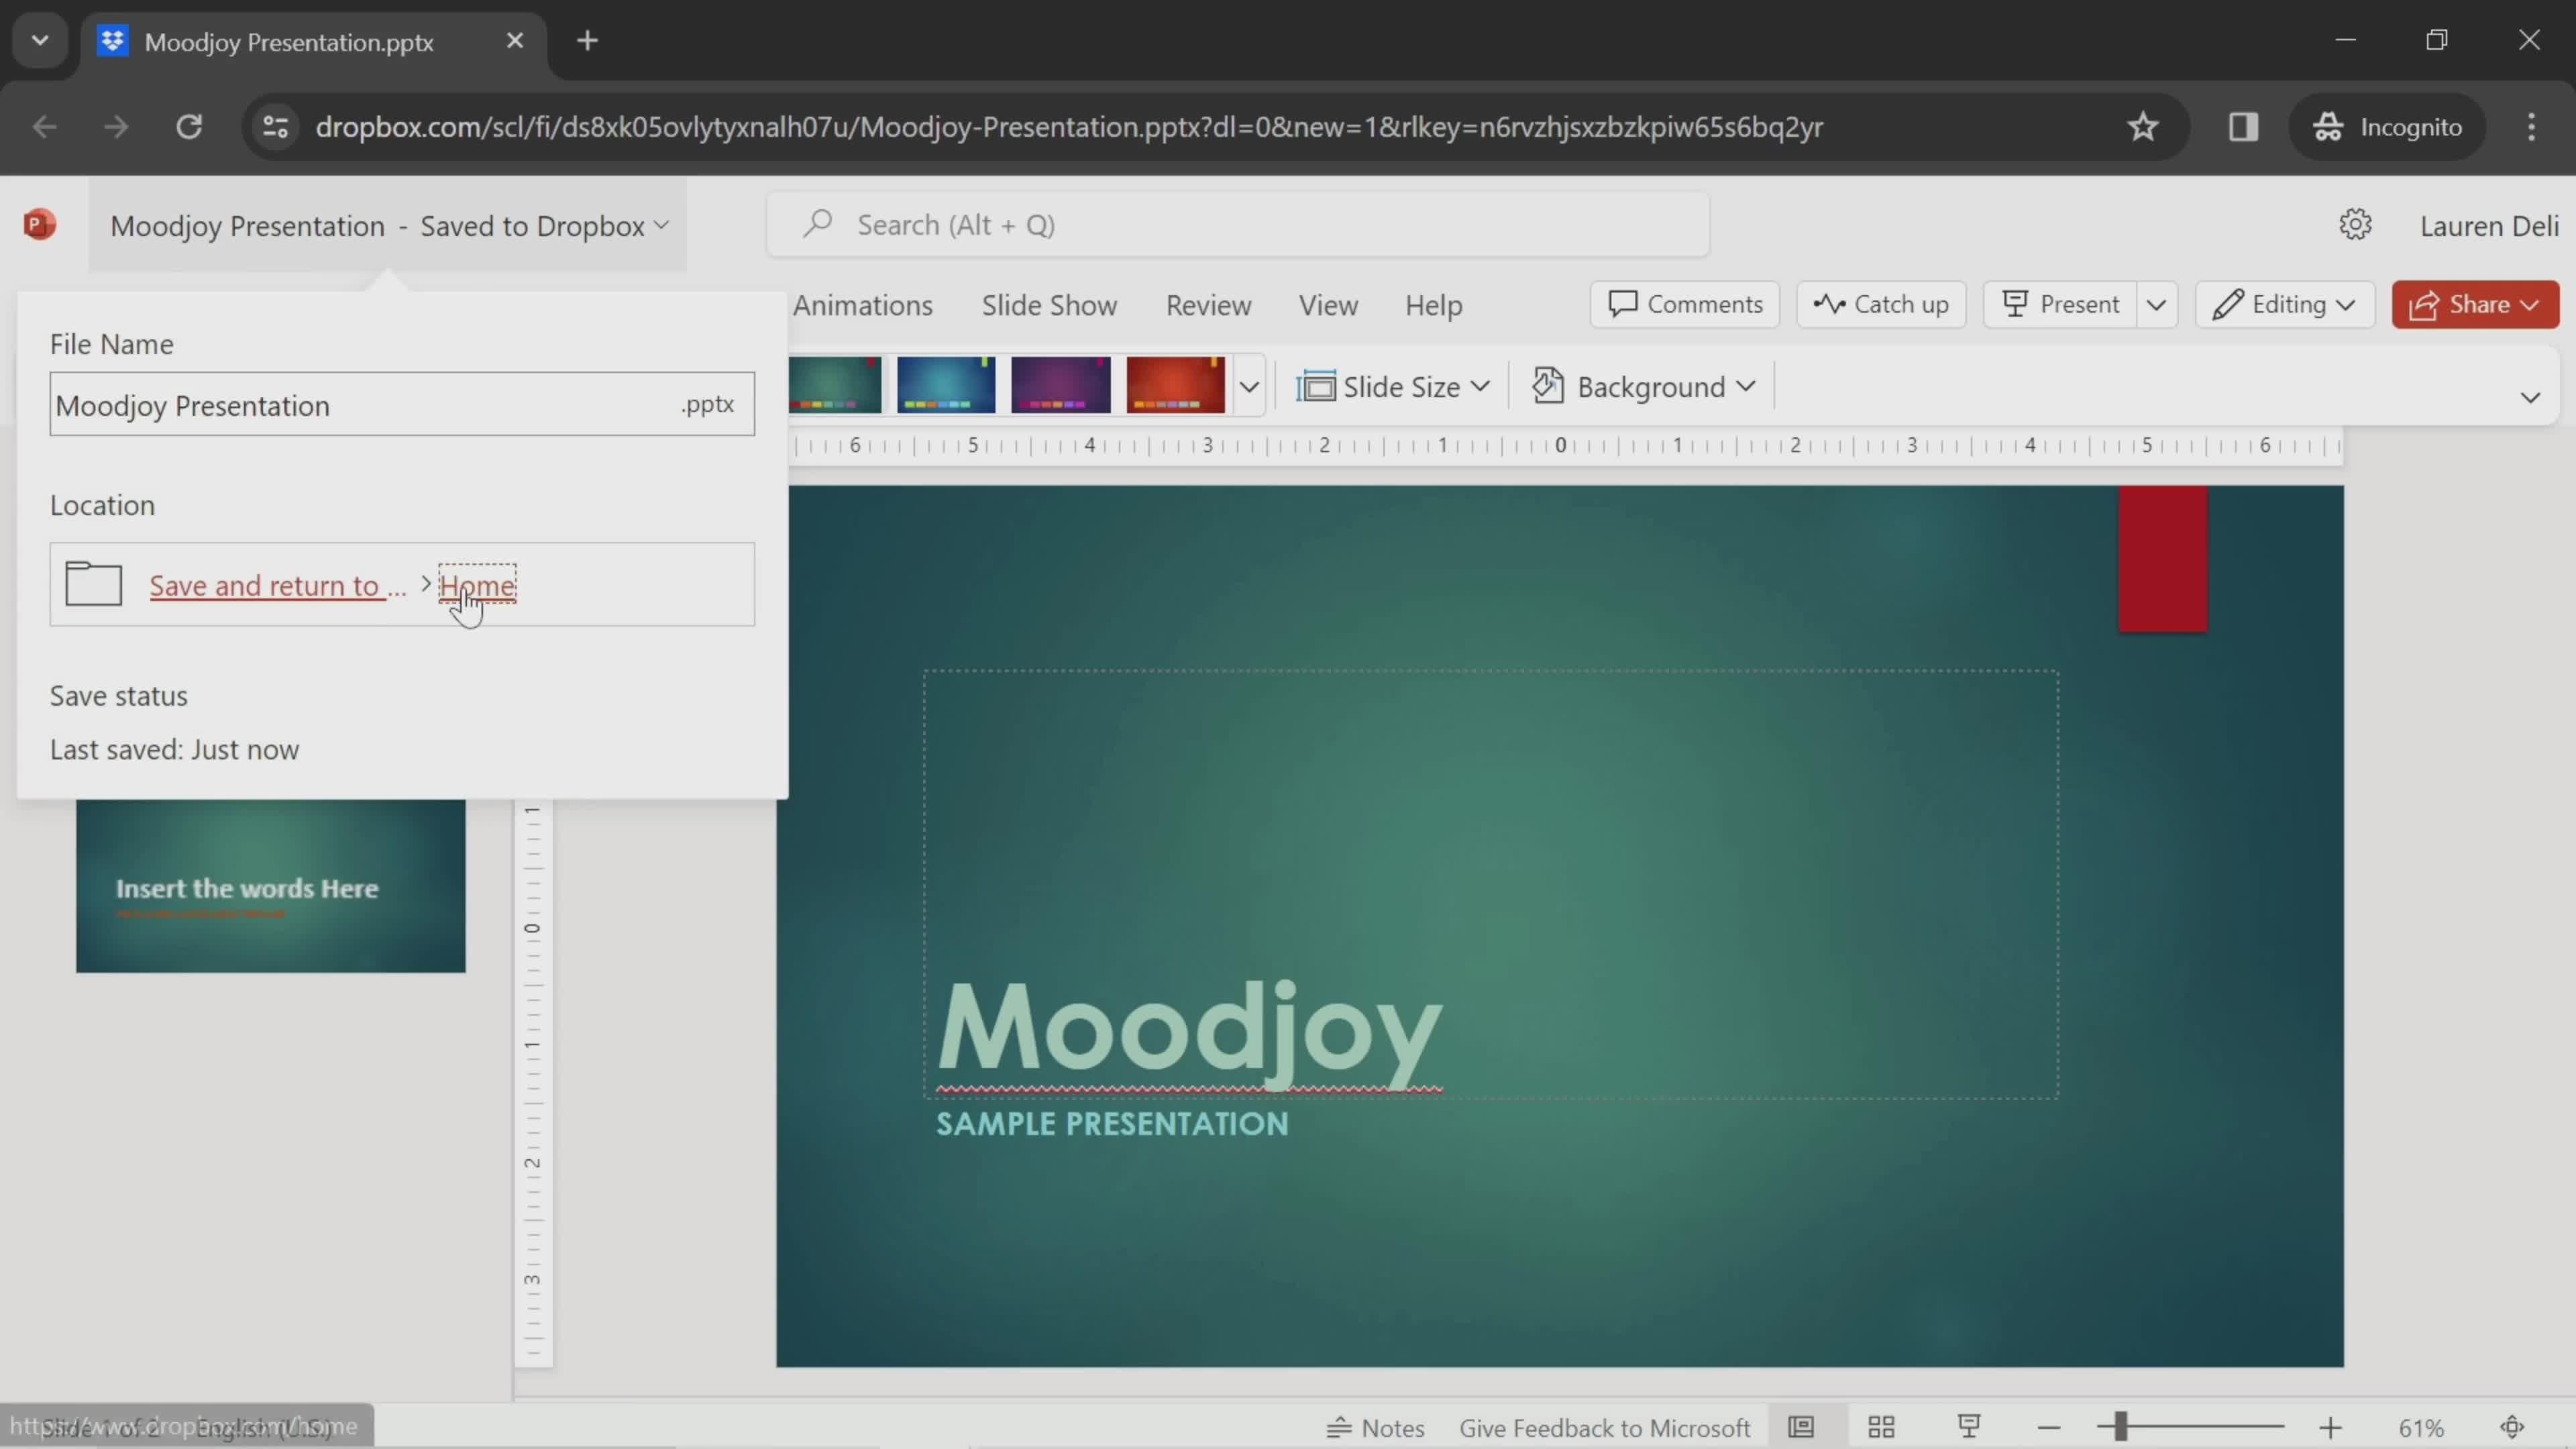The image size is (2576, 1449).
Task: Open the Background dropdown
Action: coord(1643,386)
